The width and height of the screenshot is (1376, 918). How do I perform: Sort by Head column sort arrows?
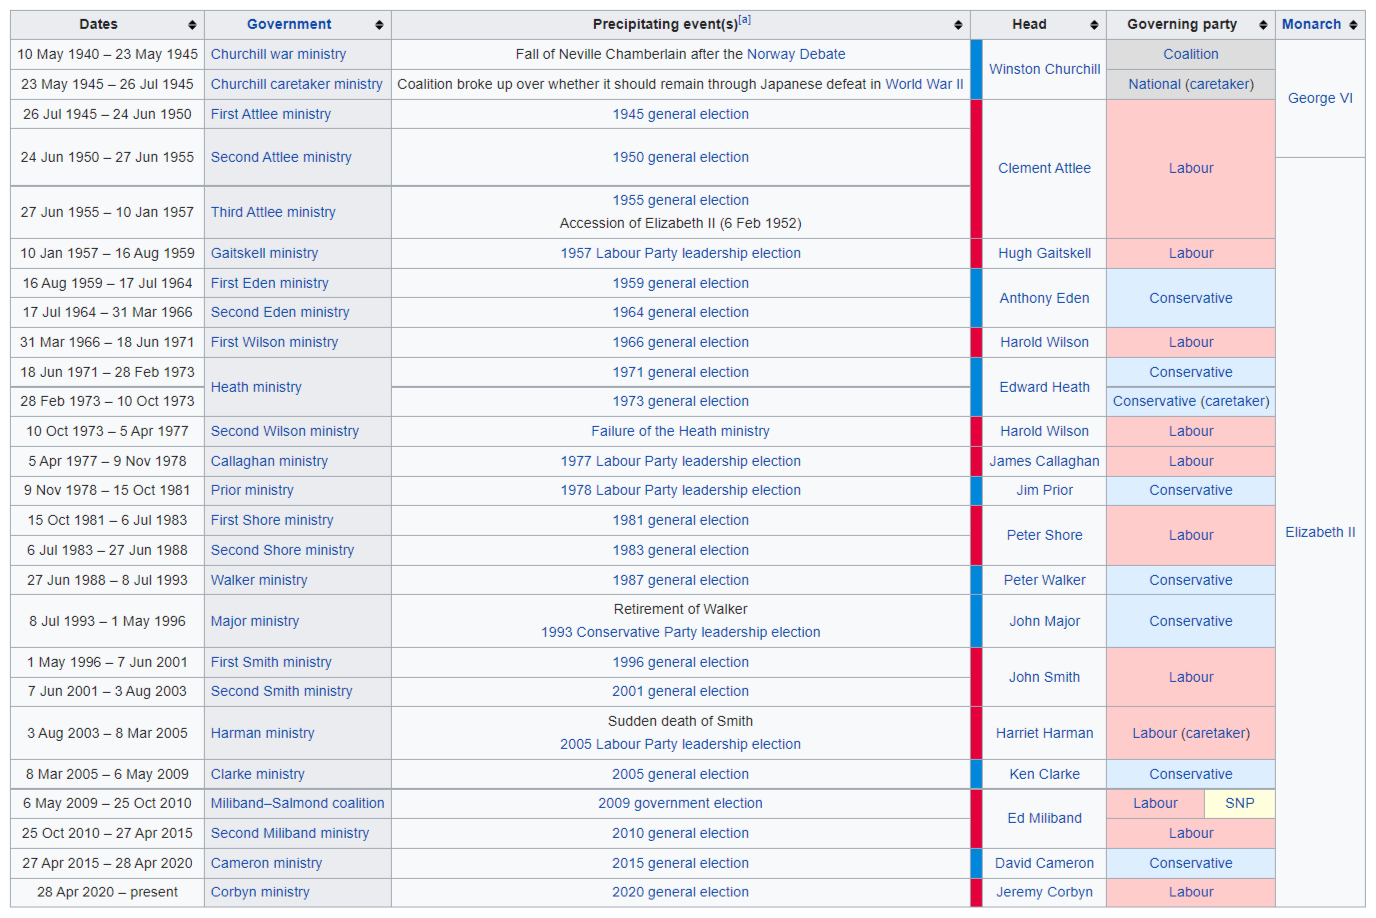tap(1094, 25)
